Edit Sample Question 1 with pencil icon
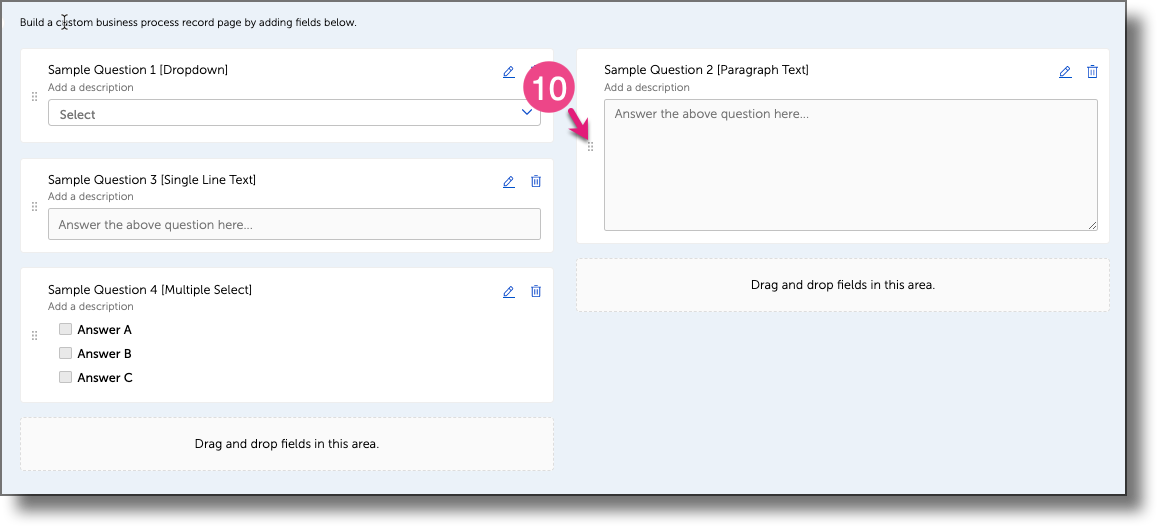 pos(508,72)
